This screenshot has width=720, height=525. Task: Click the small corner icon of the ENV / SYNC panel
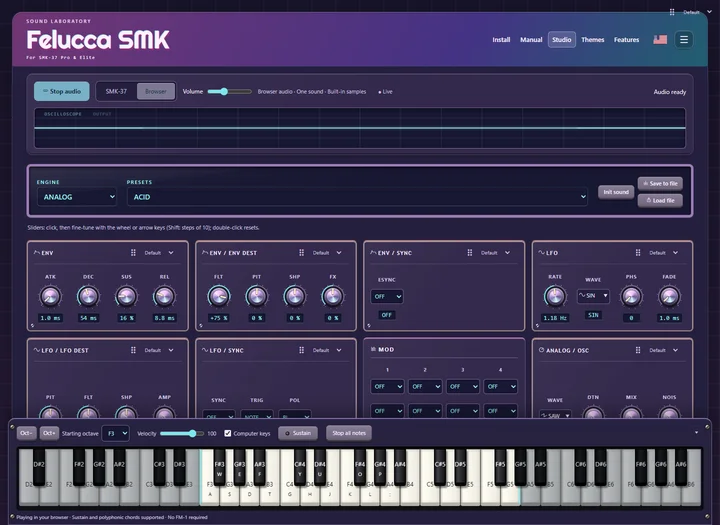(x=369, y=325)
